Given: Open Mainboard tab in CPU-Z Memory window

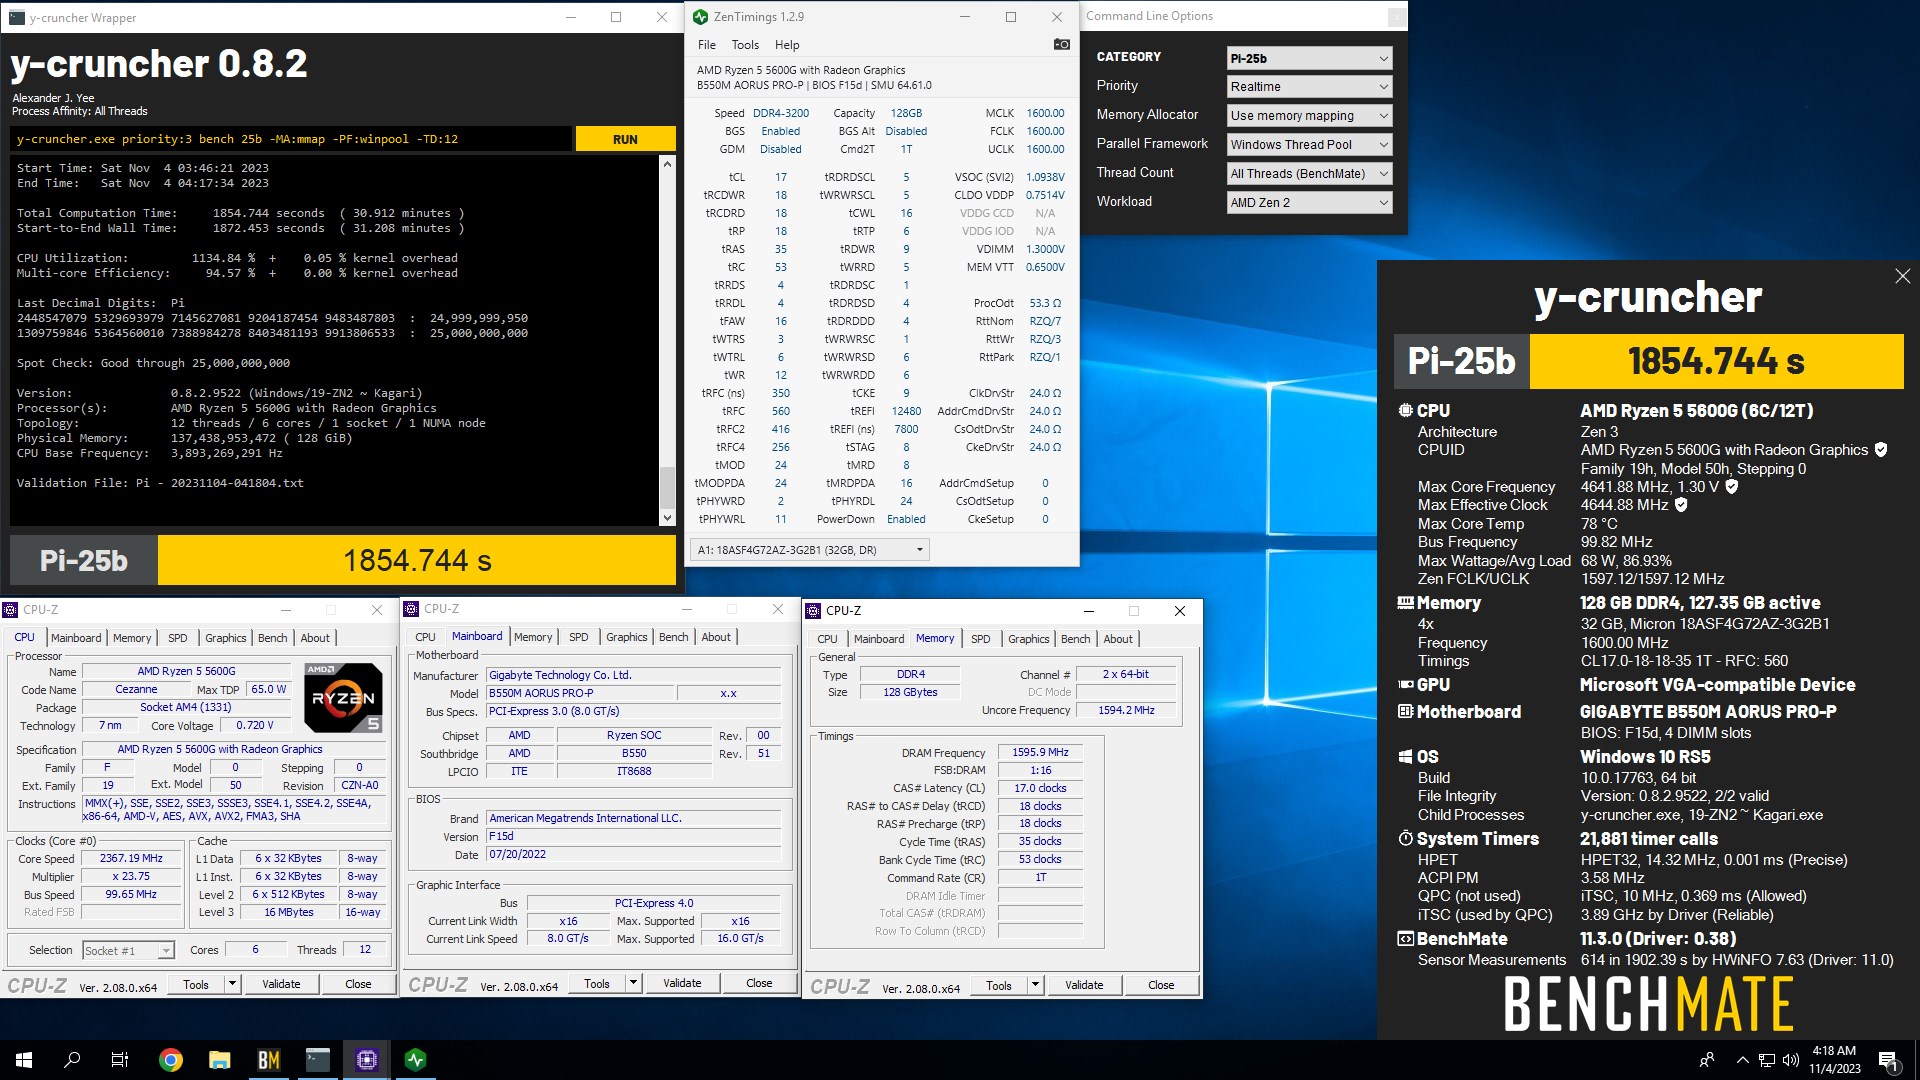Looking at the screenshot, I should coord(879,639).
